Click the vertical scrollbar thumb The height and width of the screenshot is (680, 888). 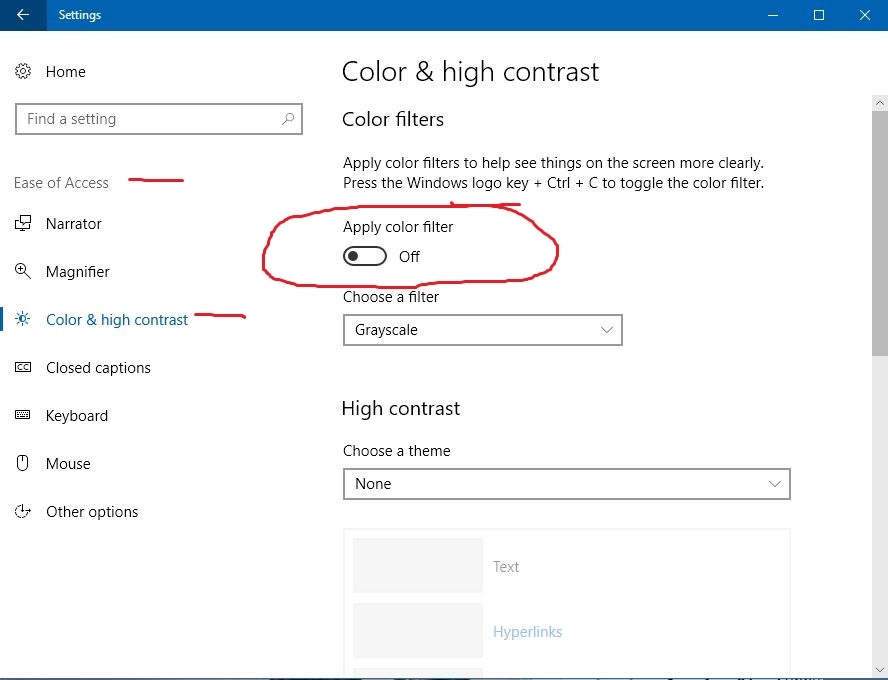pyautogui.click(x=880, y=233)
